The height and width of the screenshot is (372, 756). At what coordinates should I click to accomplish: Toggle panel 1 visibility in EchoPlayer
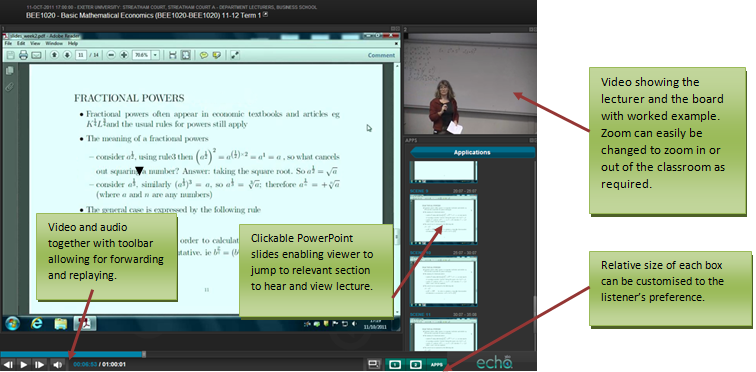[x=395, y=364]
